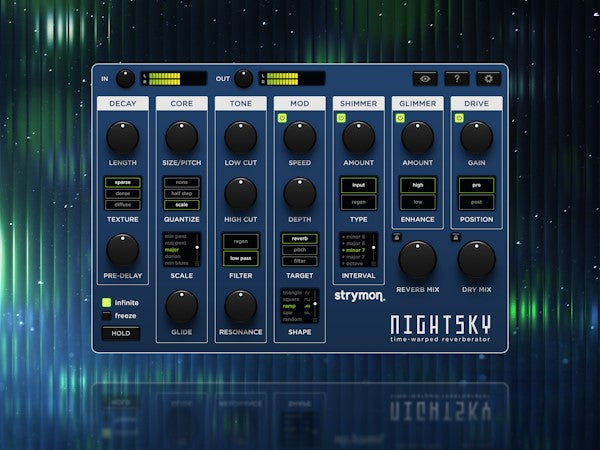Set the filter type to regen
The width and height of the screenshot is (600, 450).
click(241, 241)
